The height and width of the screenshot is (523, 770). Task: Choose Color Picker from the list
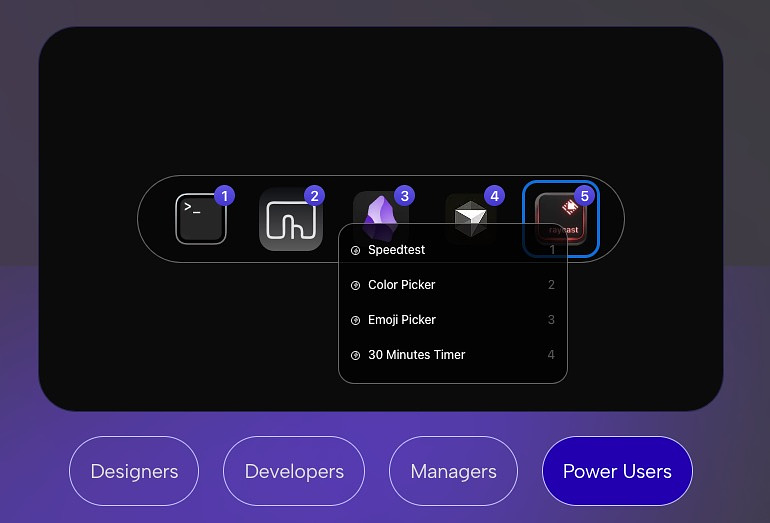point(453,285)
